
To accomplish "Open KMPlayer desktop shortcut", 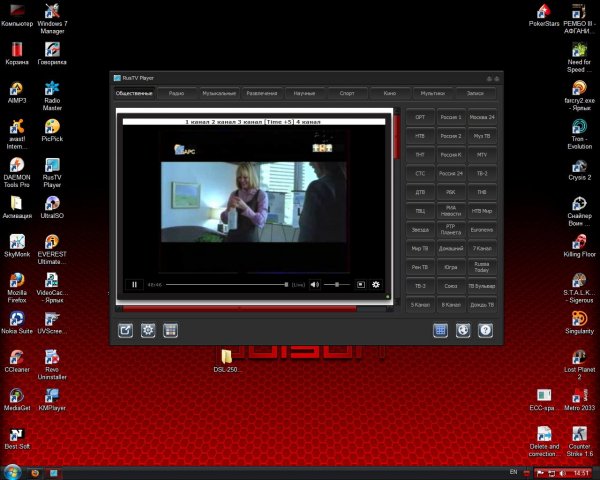I will [52, 400].
